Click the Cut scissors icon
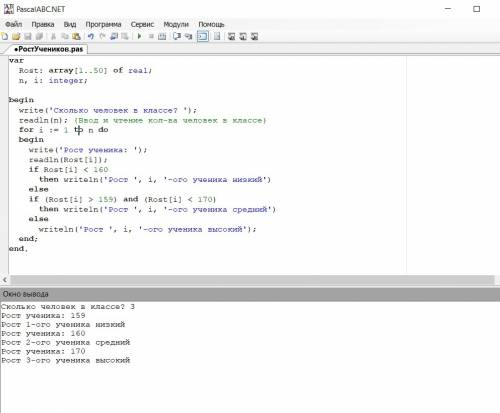Image resolution: width=500 pixels, height=413 pixels. [53, 36]
